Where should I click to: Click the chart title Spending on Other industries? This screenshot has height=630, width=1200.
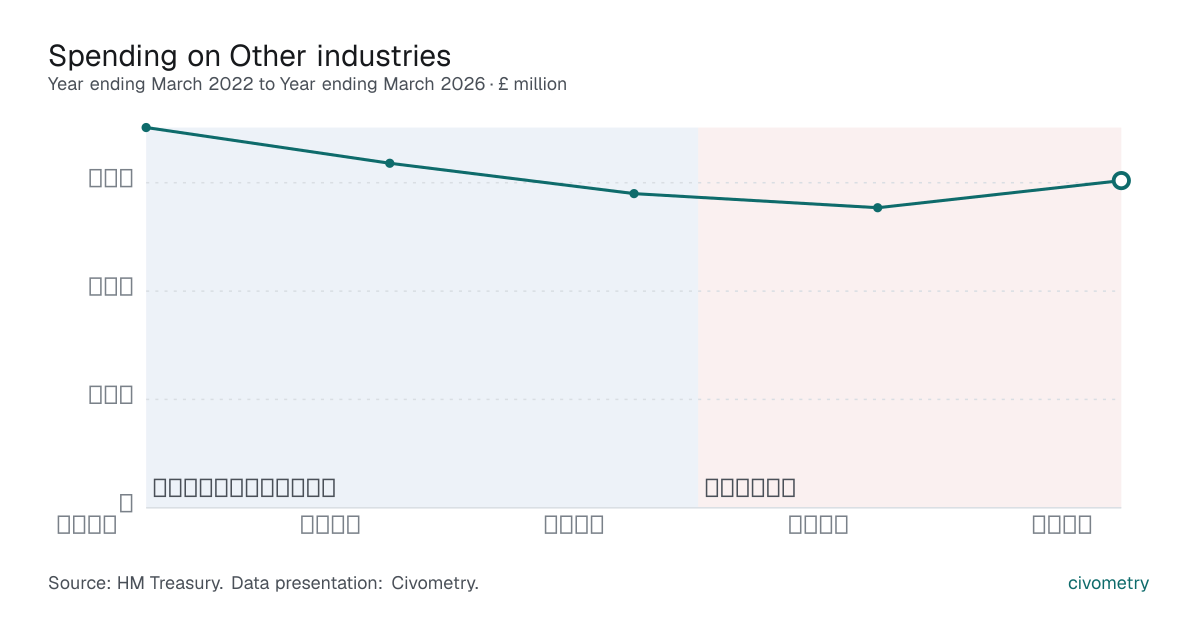tap(249, 55)
